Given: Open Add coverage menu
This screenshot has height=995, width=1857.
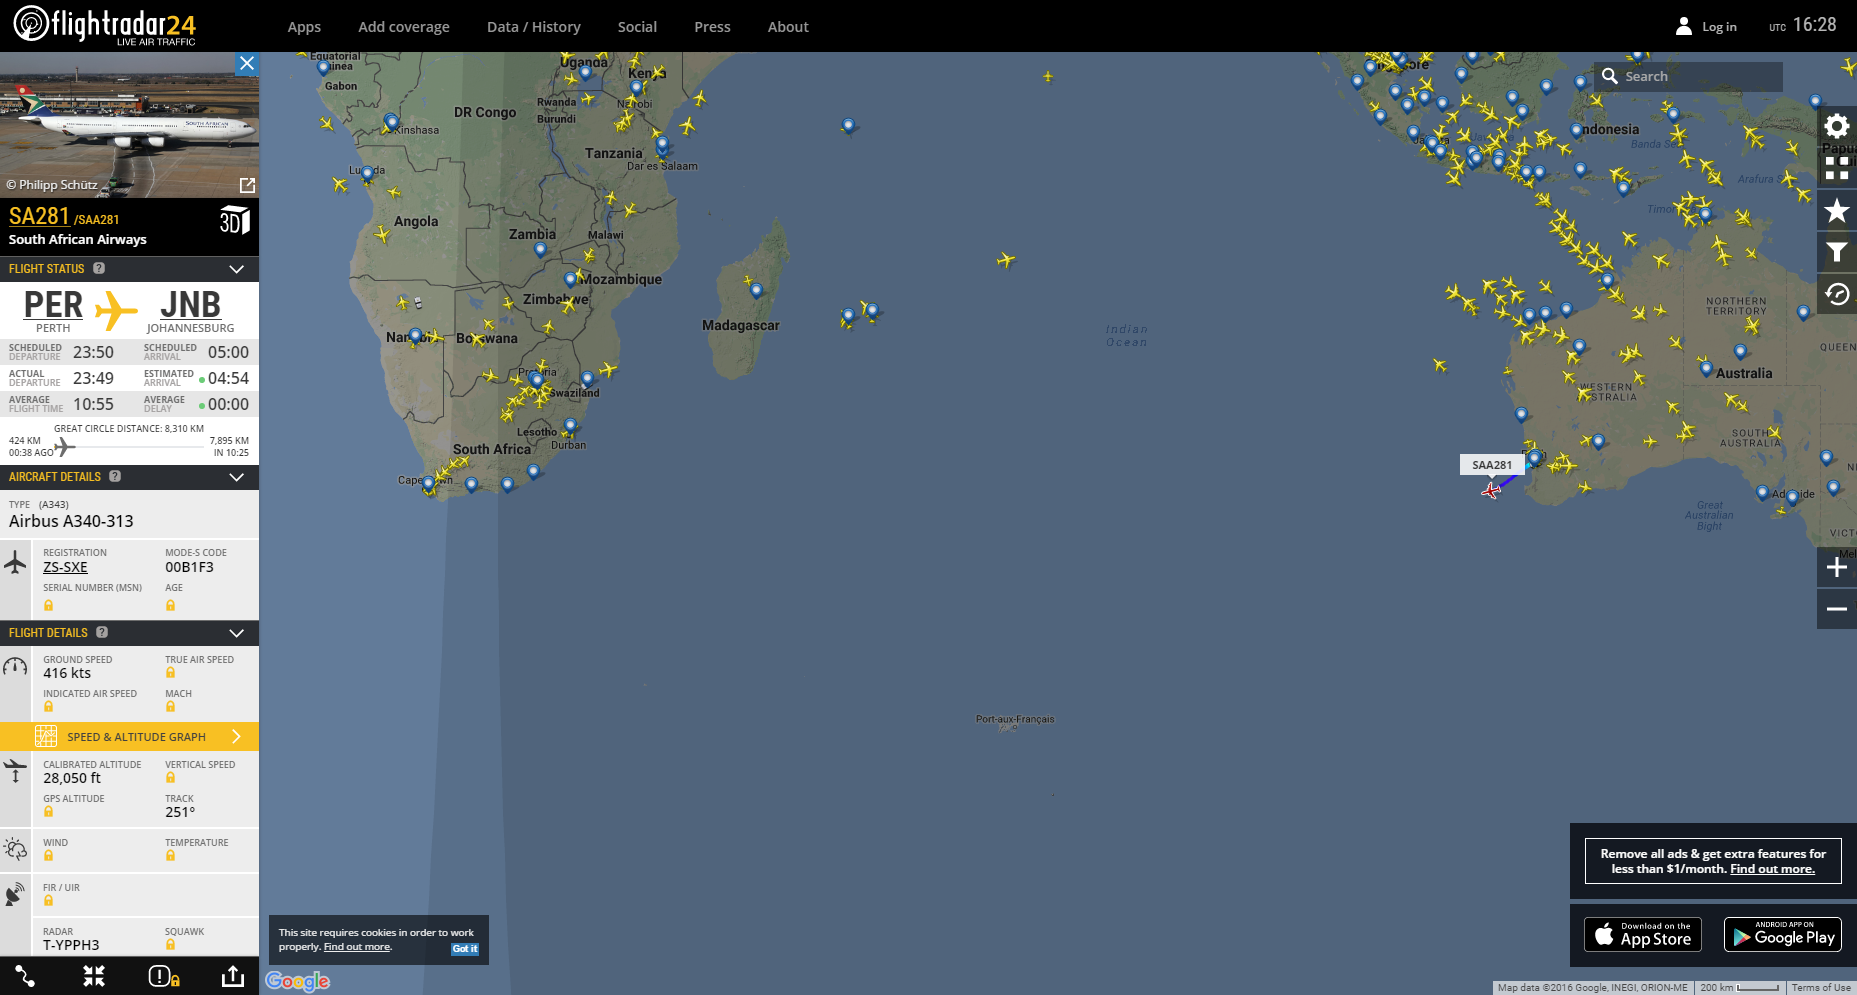Looking at the screenshot, I should coord(404,27).
